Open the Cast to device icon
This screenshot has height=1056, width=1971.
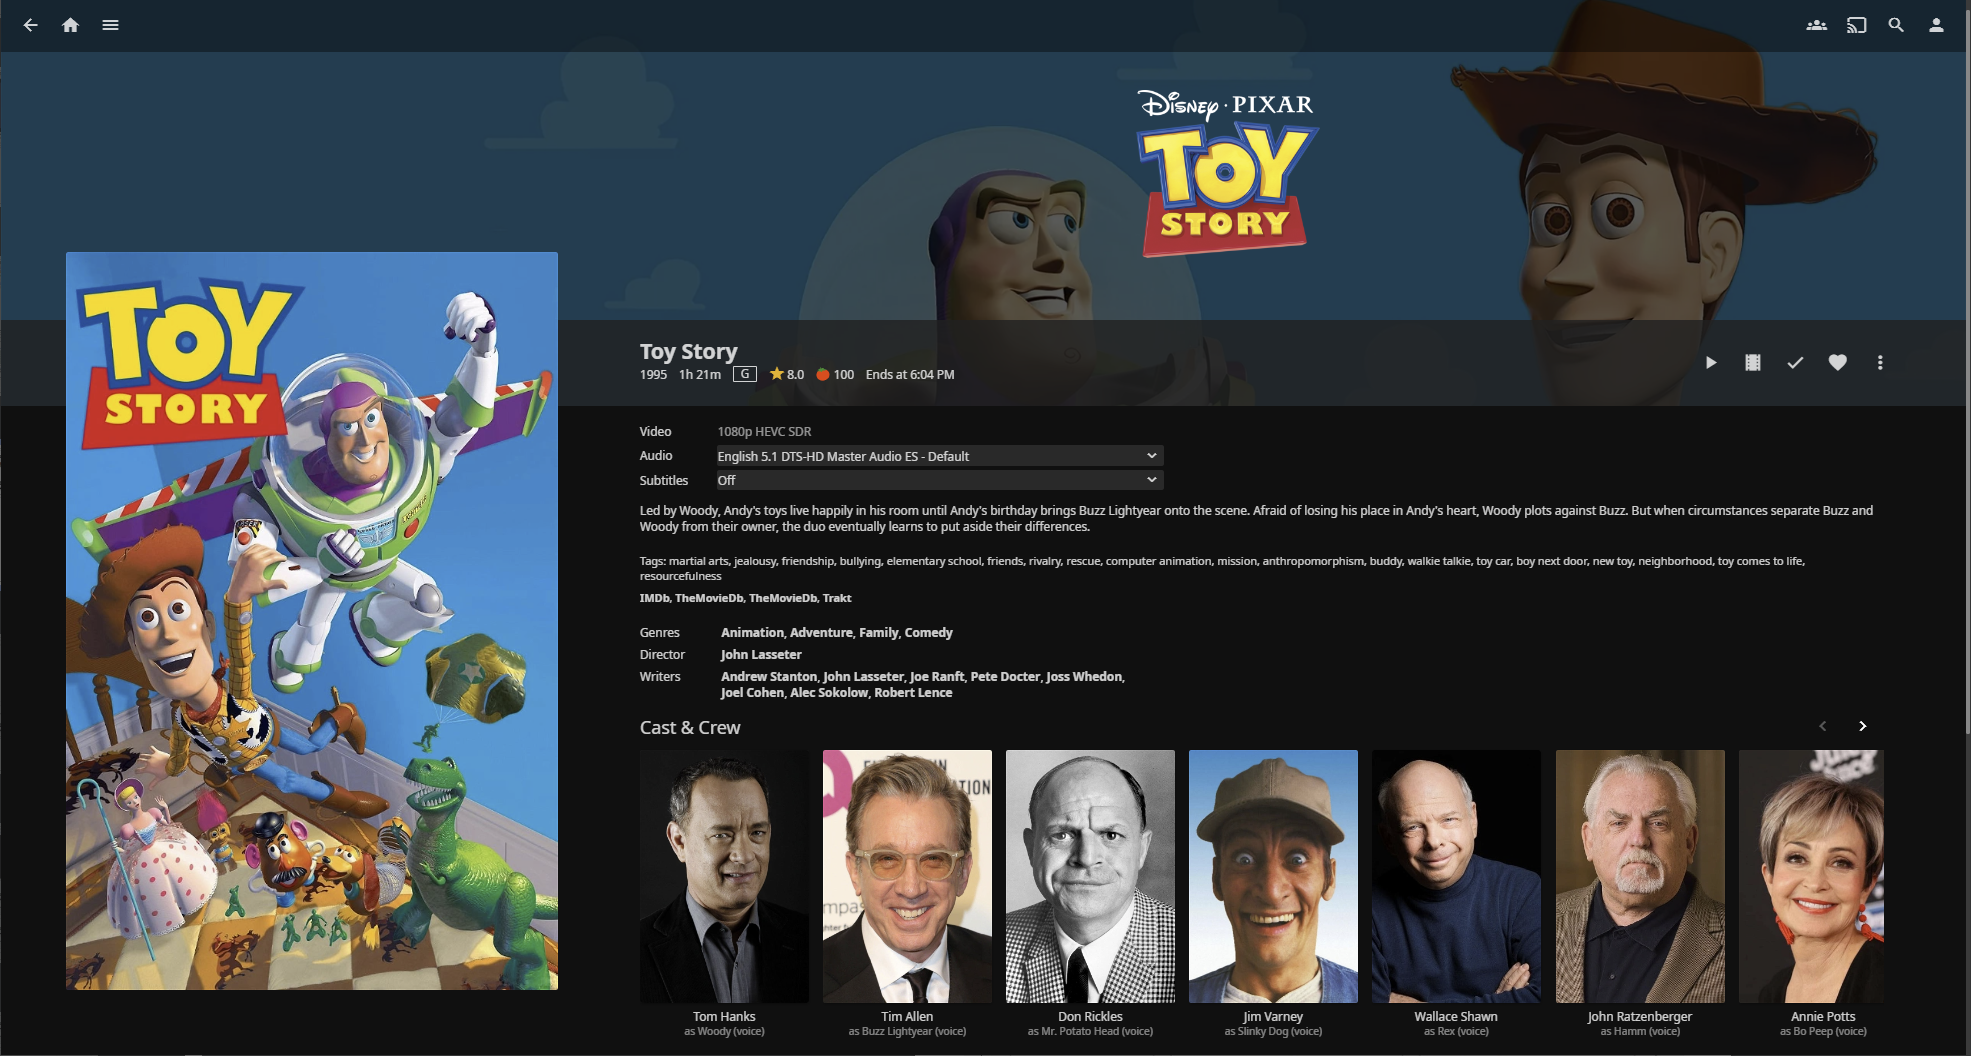[x=1856, y=25]
